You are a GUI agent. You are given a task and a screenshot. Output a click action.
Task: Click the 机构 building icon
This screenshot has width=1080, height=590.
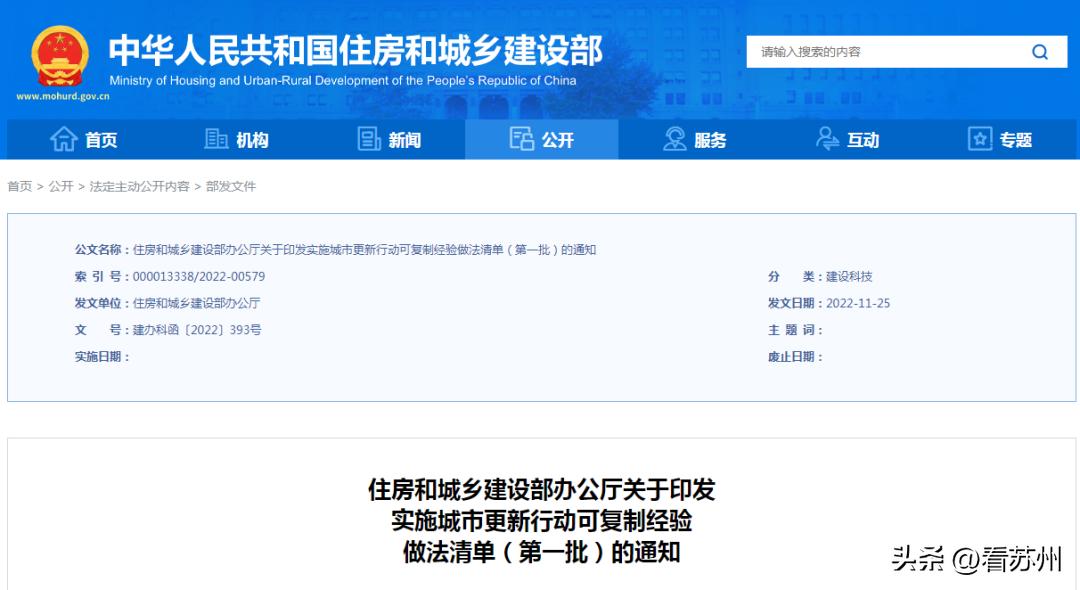tap(216, 140)
